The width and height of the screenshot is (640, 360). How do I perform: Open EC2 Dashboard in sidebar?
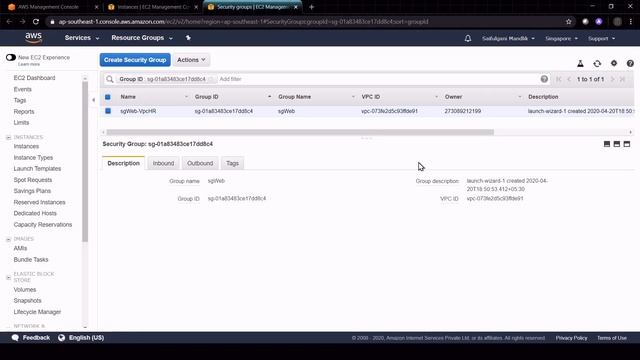[x=34, y=78]
